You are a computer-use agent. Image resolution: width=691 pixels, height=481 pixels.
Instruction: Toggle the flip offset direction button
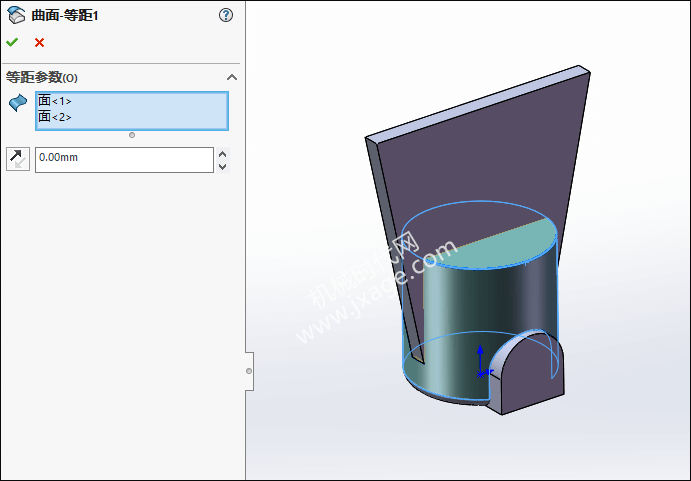18,158
